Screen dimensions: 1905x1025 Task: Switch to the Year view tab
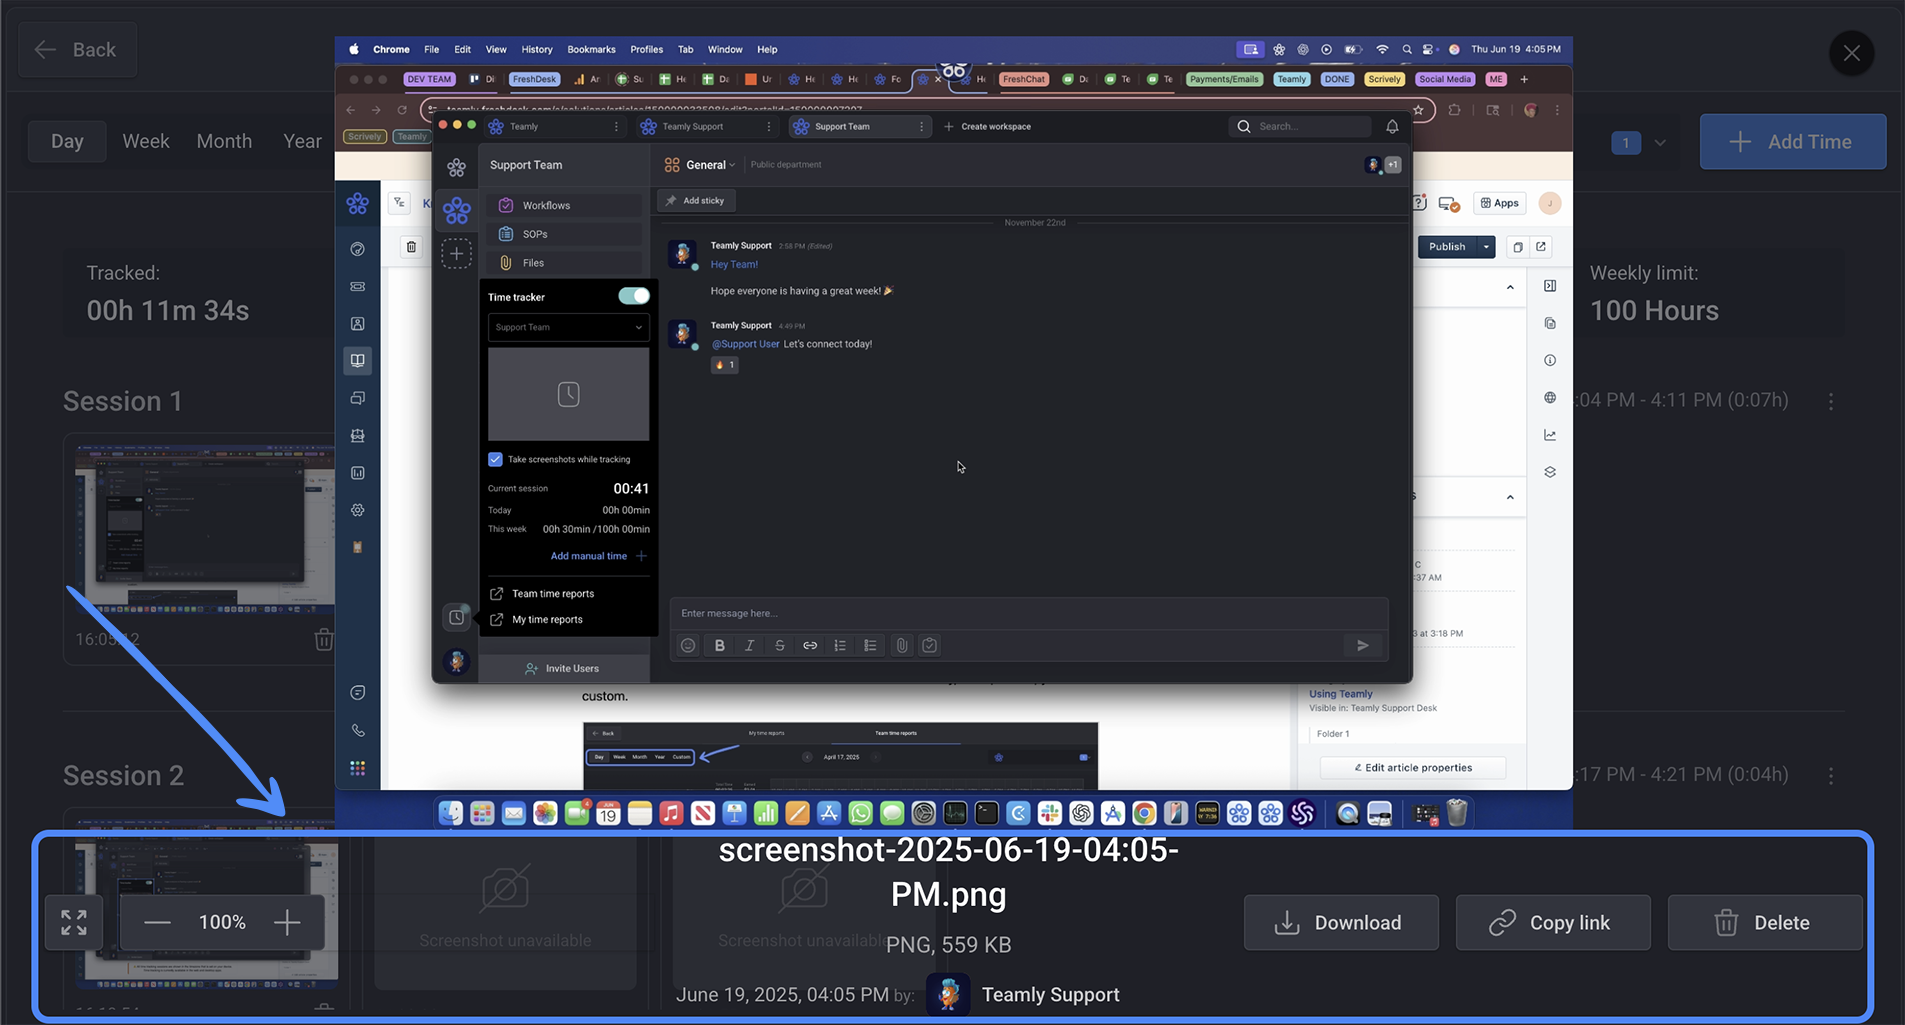point(302,141)
